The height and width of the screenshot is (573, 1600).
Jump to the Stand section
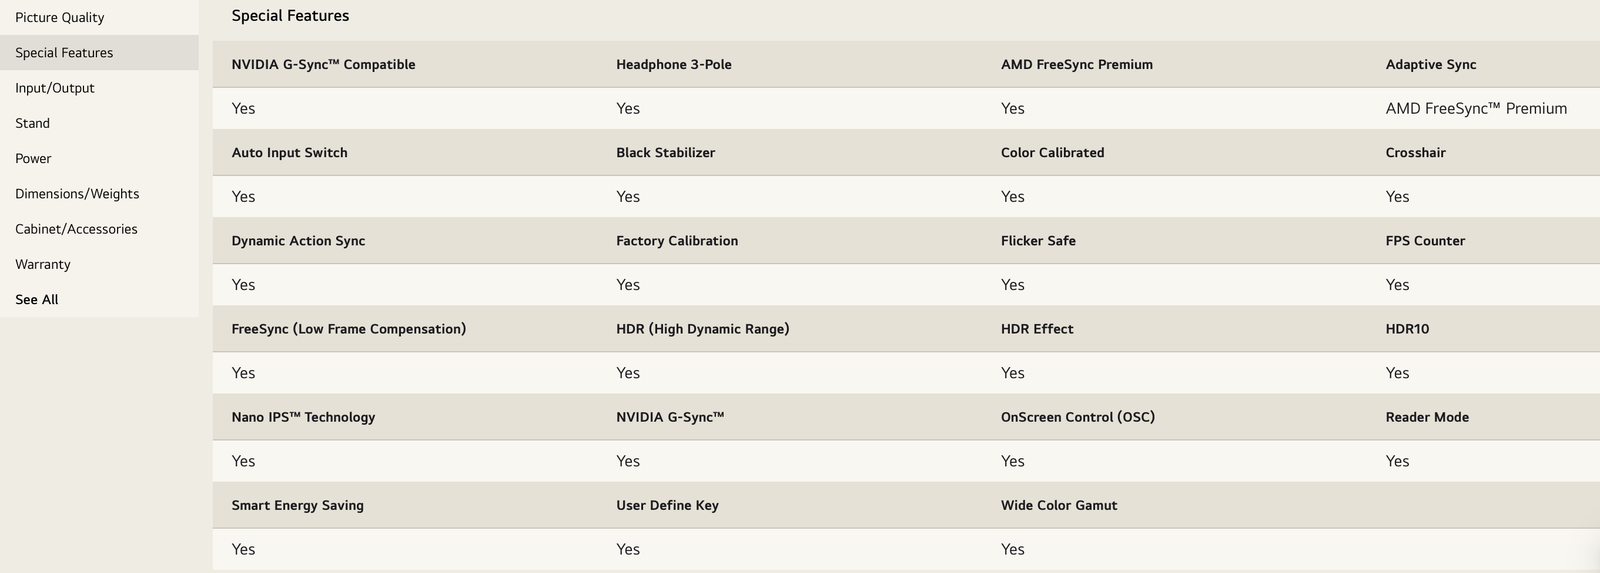(x=33, y=123)
